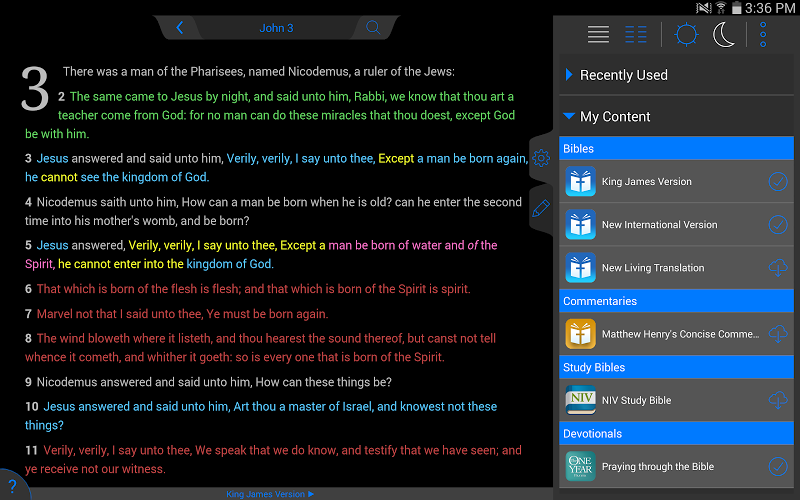Enable night mode with the moon icon
The height and width of the screenshot is (500, 800).
(724, 34)
